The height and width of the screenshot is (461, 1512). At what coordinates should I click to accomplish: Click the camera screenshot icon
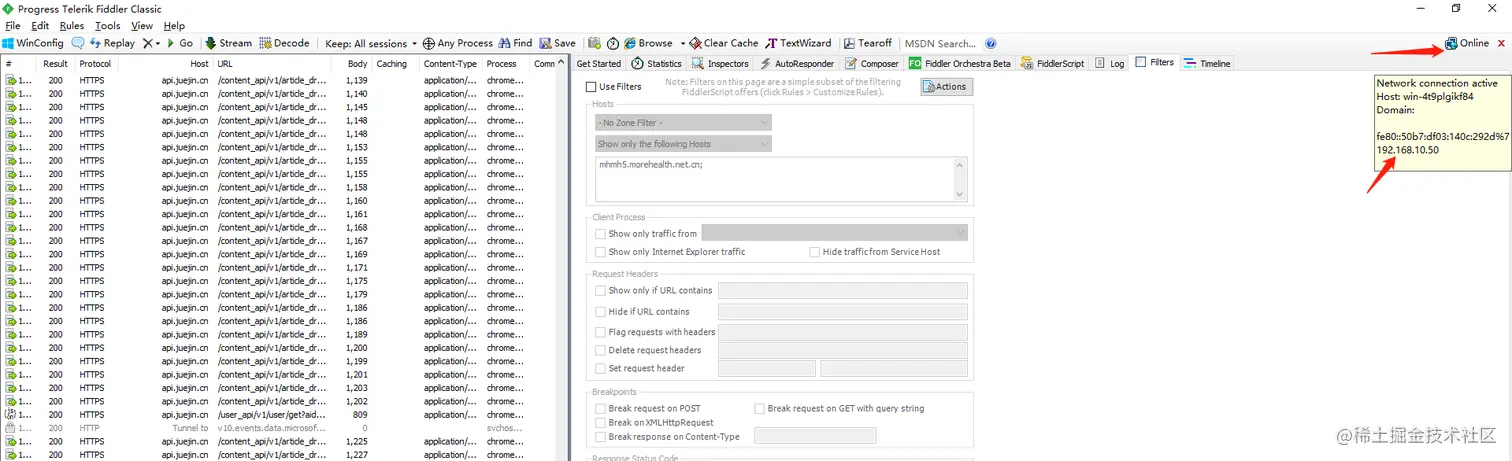tap(594, 43)
